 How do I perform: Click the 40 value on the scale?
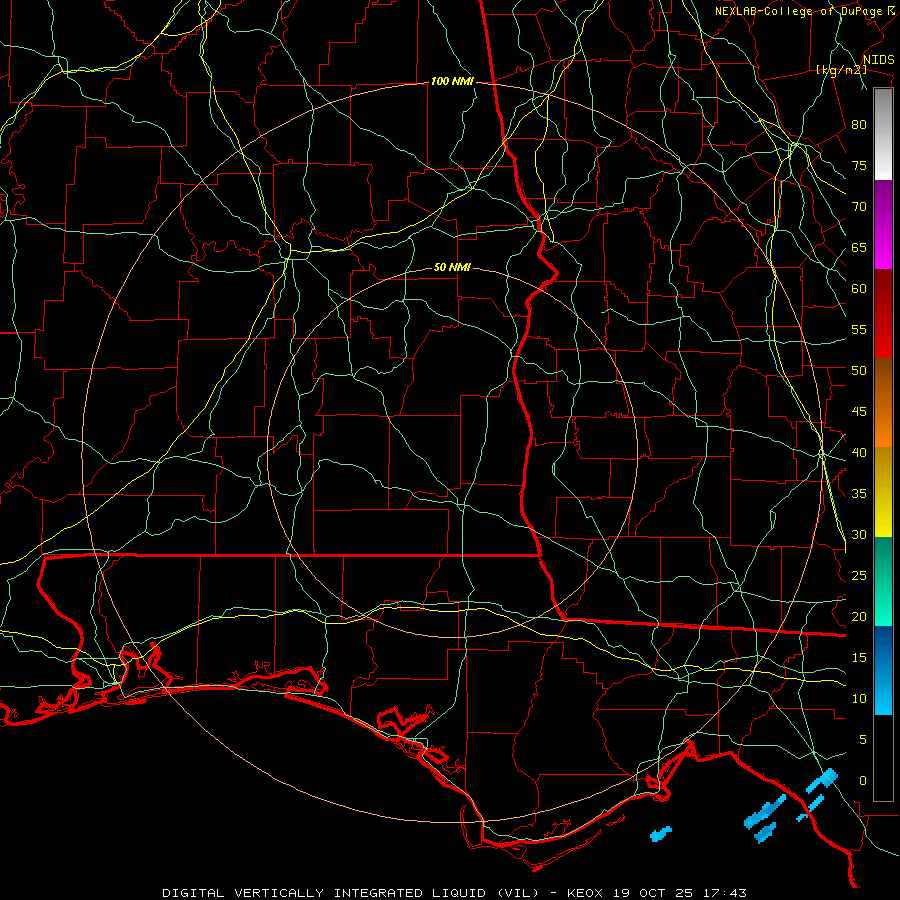click(x=859, y=453)
